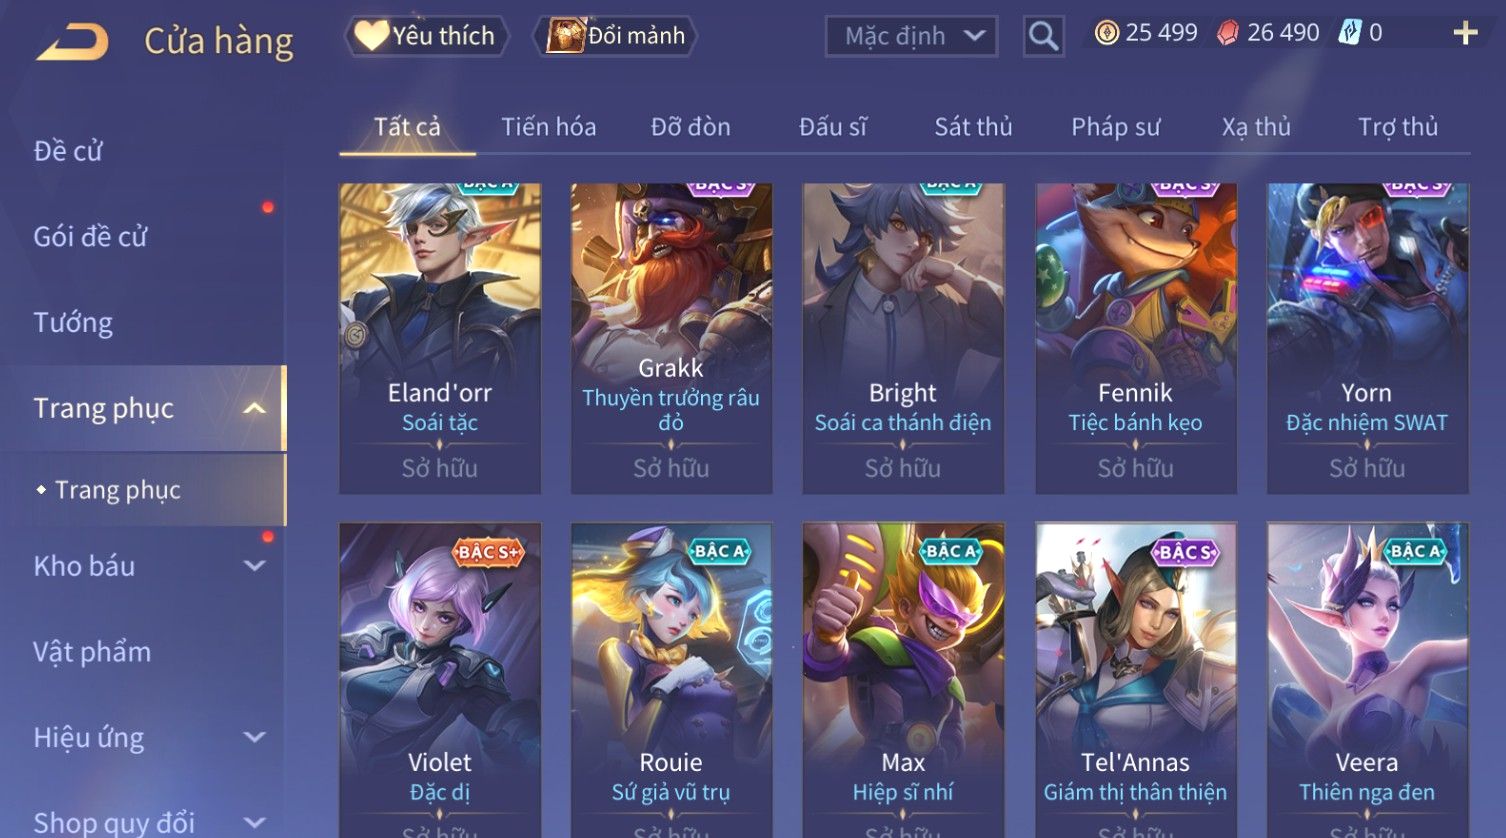Open the search magnifier icon
Image resolution: width=1506 pixels, height=838 pixels.
[x=1043, y=37]
